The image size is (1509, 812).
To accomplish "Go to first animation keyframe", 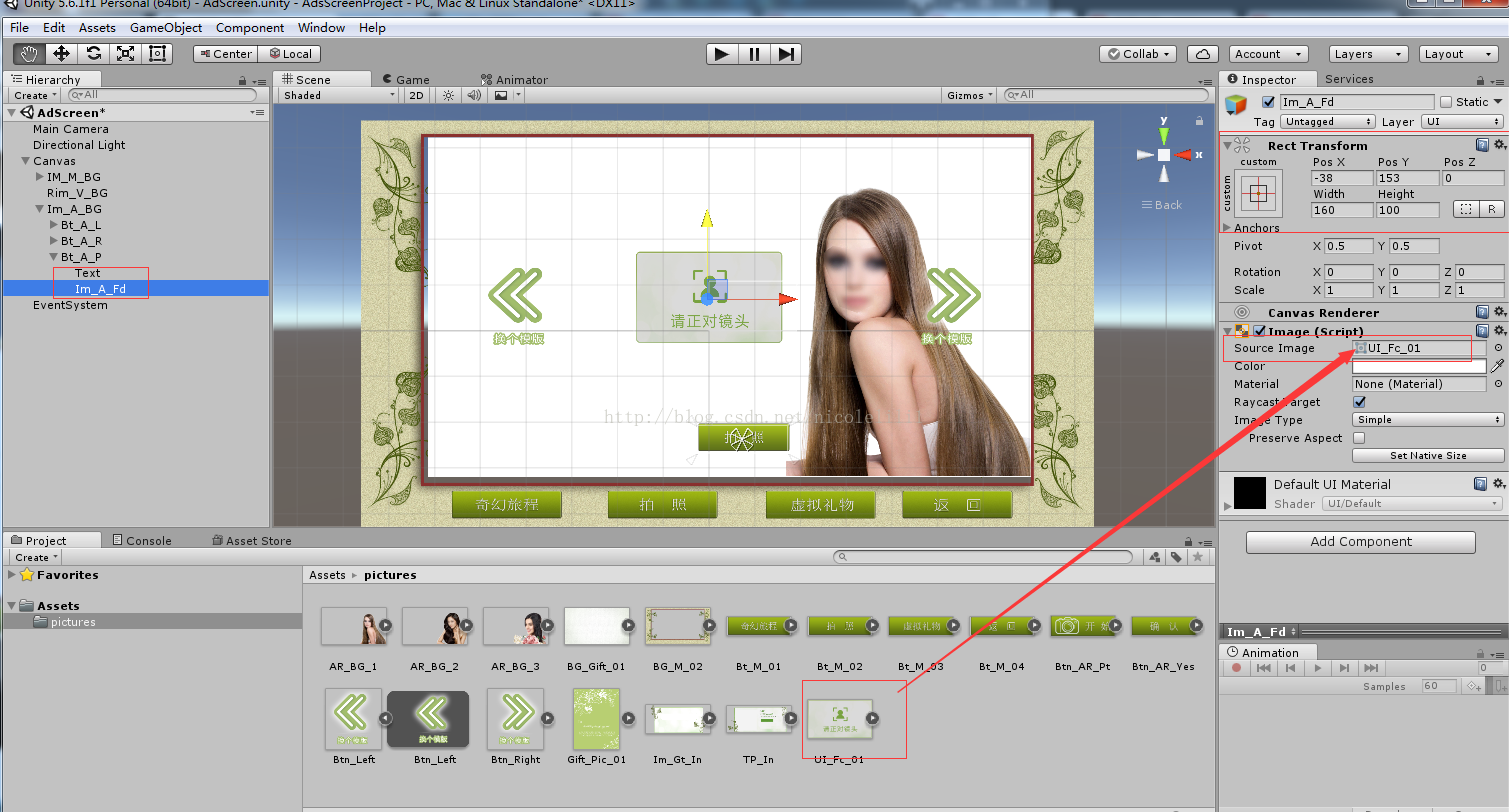I will pos(1263,668).
